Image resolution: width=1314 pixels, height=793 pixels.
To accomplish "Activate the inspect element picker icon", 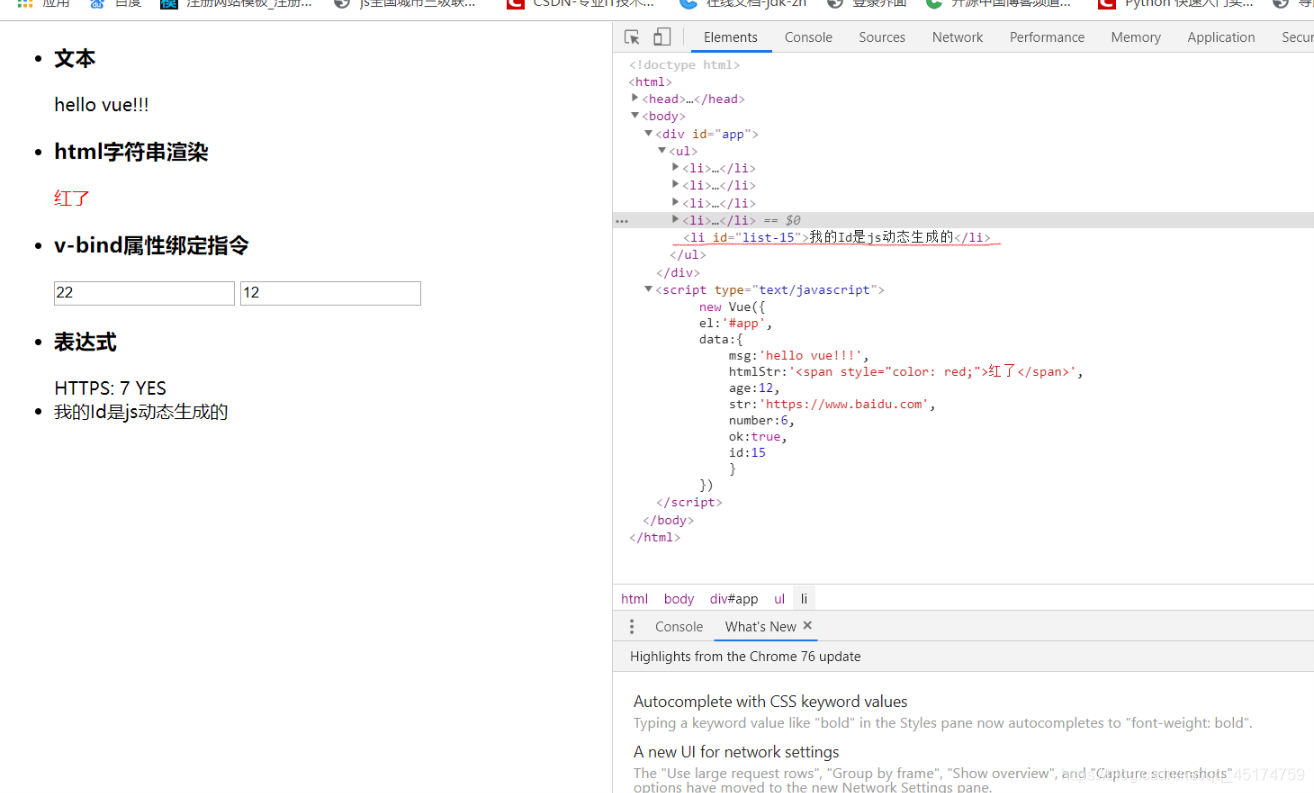I will click(x=632, y=37).
